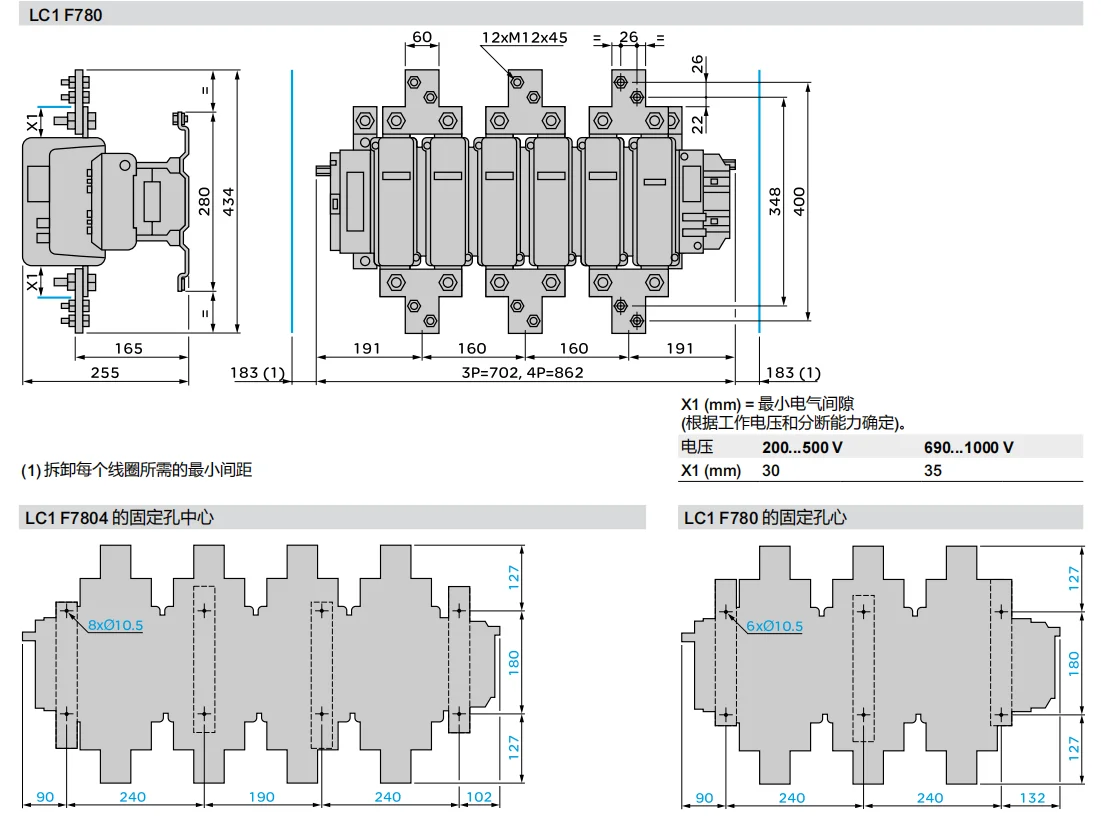Click the 132 dimension in bottom-right drawing
This screenshot has height=825, width=1101.
(x=1031, y=797)
